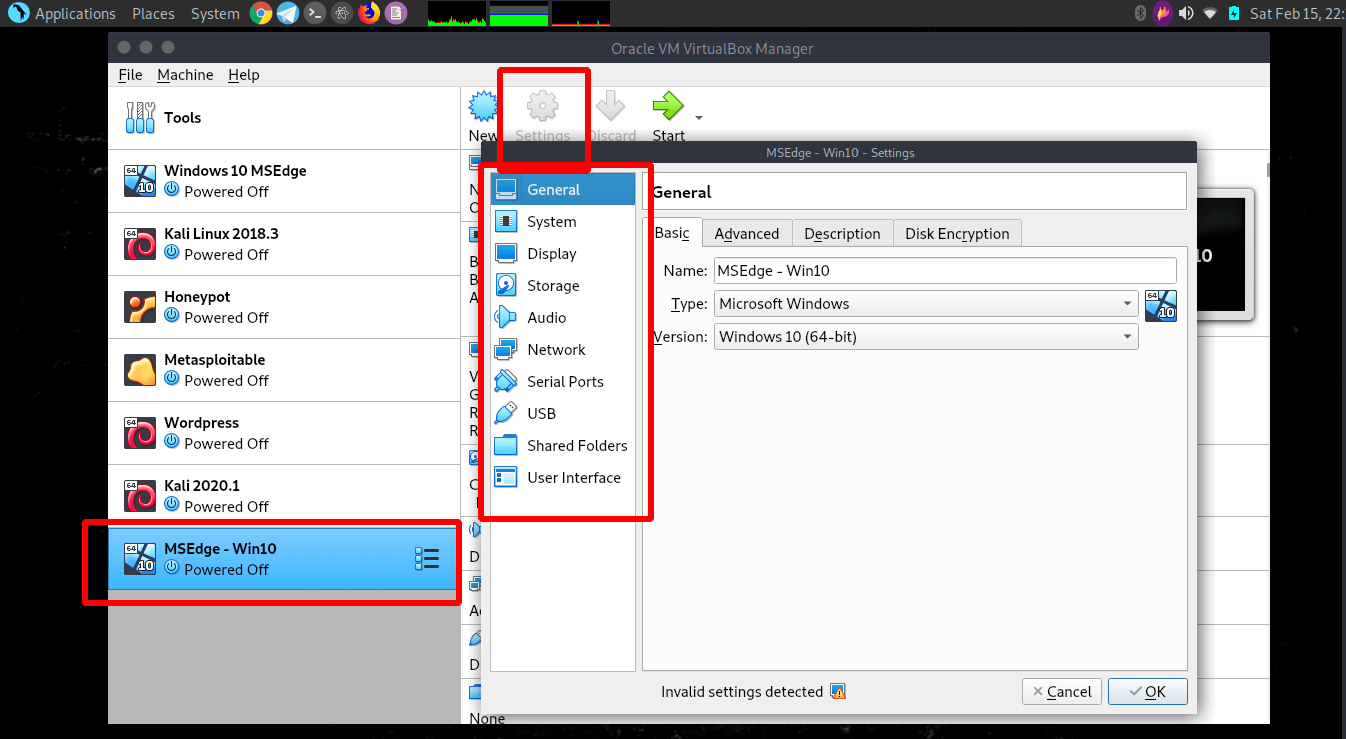Open the MSEdge - Win10 list menu icon
Screen dimensions: 1346x739
[427, 559]
